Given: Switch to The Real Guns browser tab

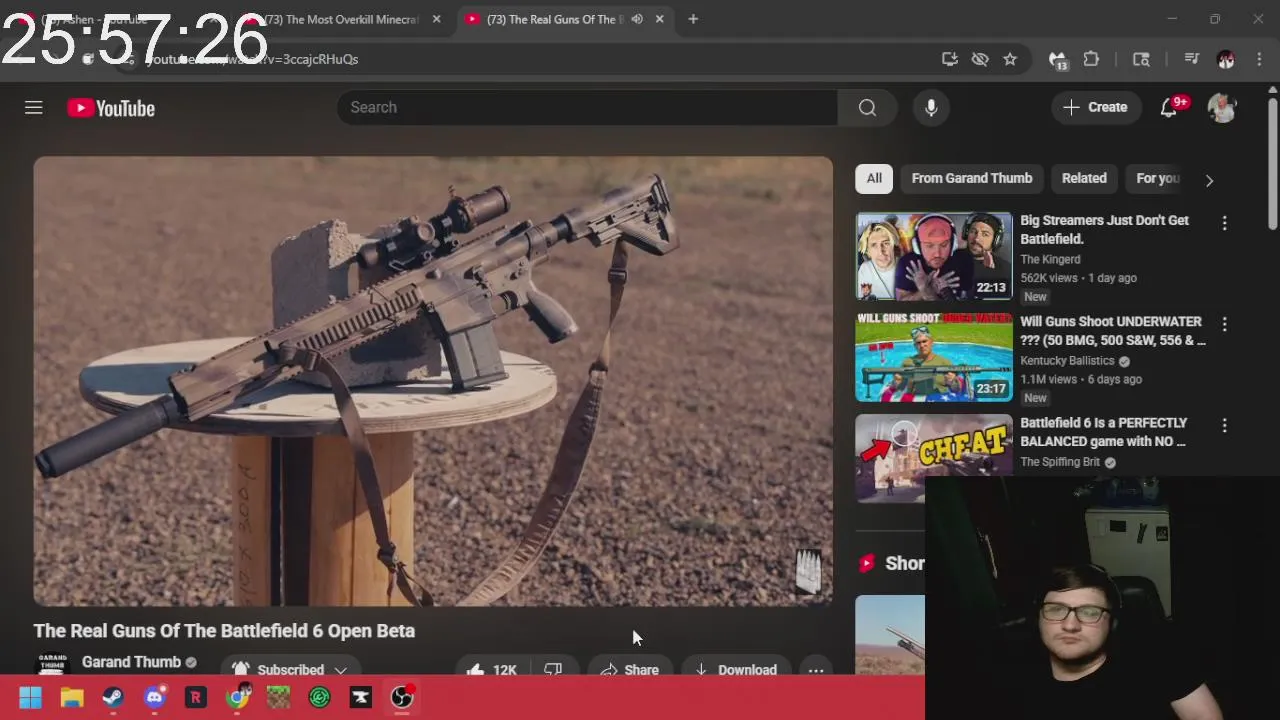Looking at the screenshot, I should click(x=555, y=19).
